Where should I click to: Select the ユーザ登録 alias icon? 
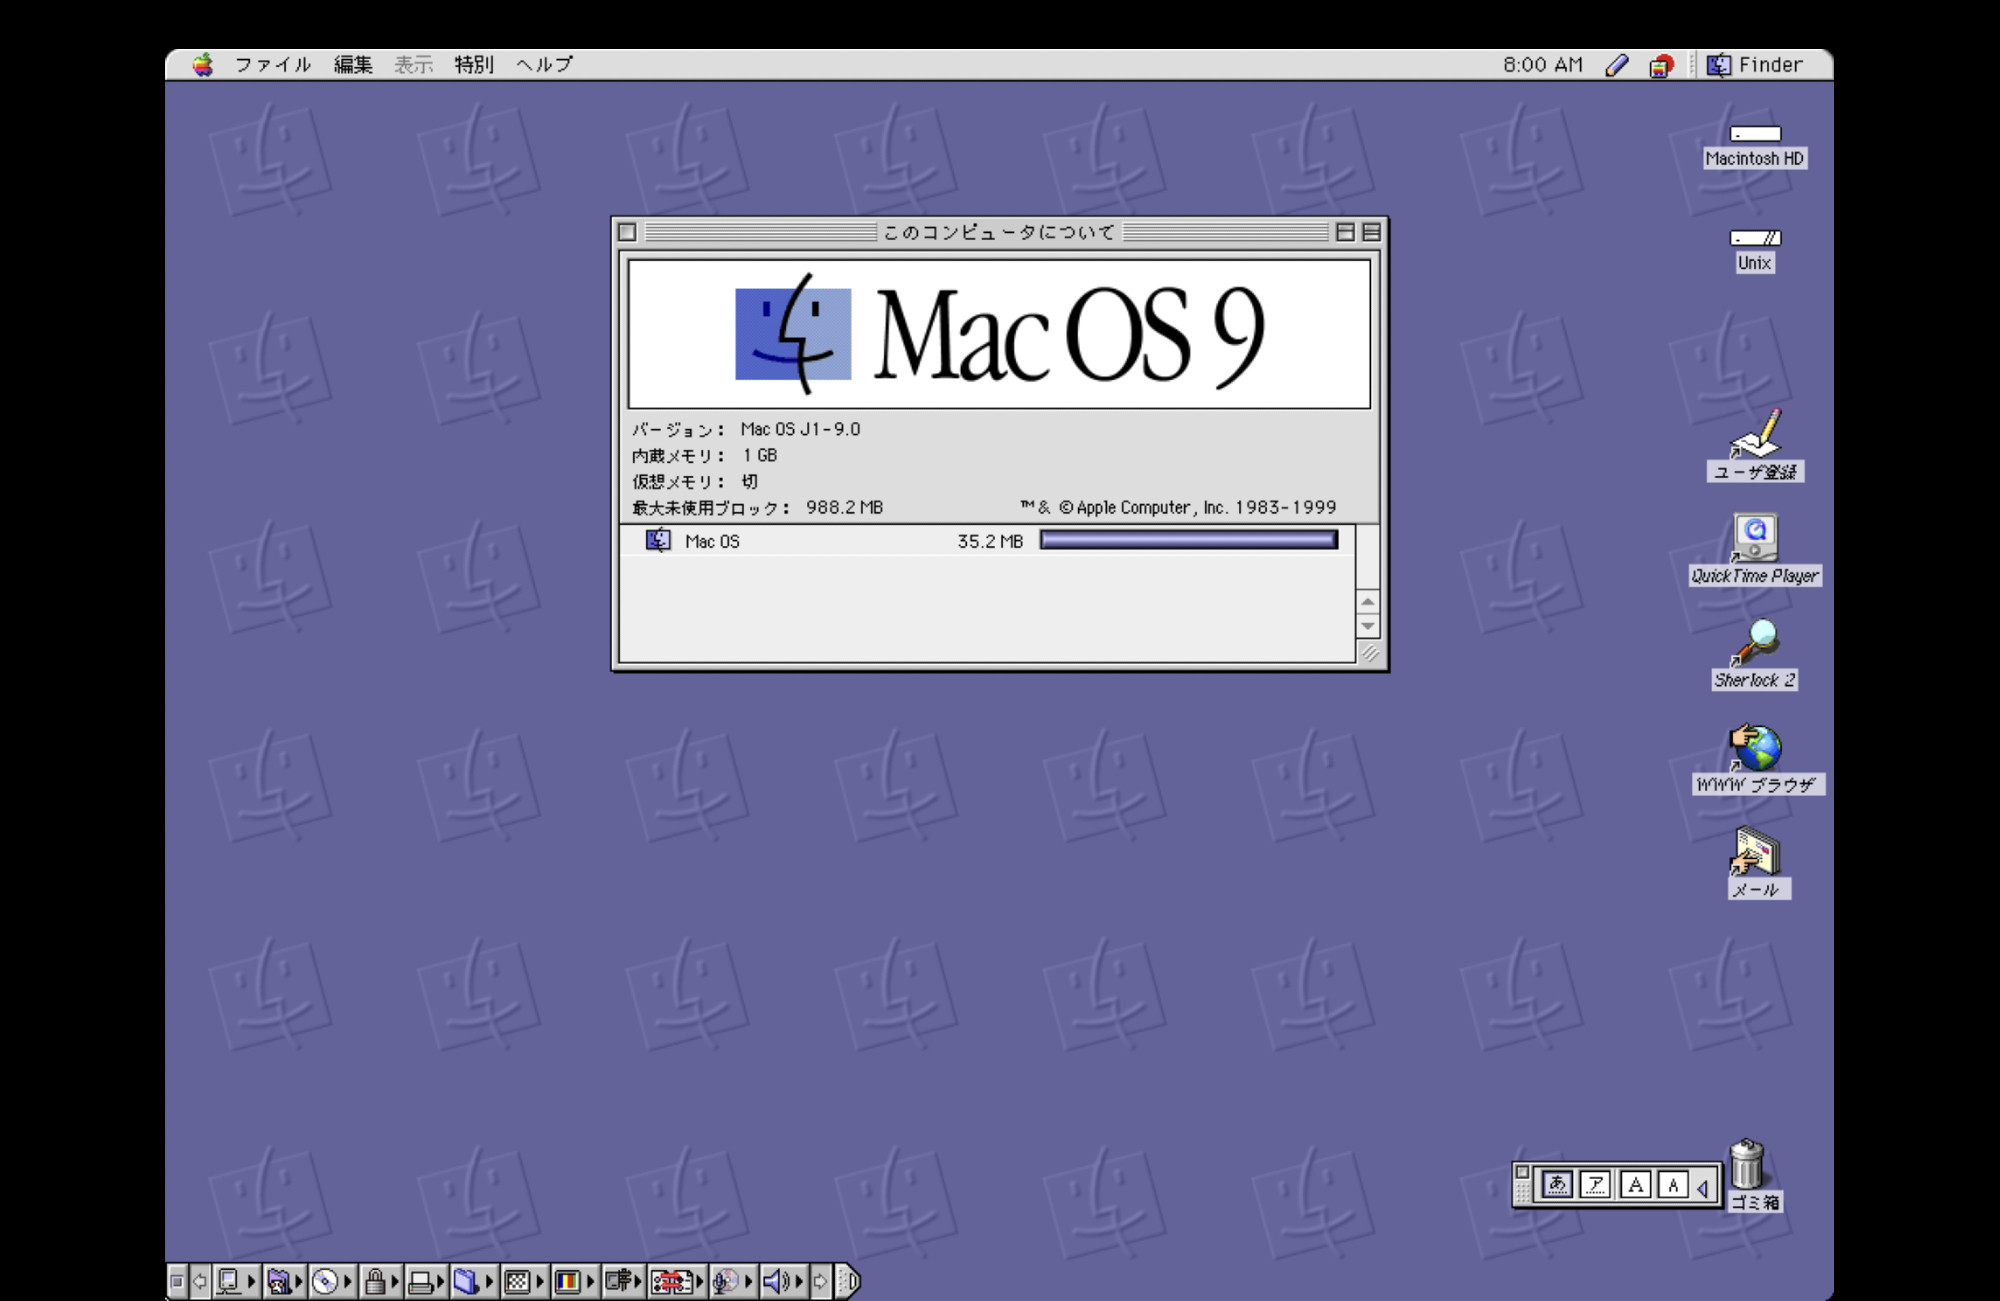click(1755, 433)
